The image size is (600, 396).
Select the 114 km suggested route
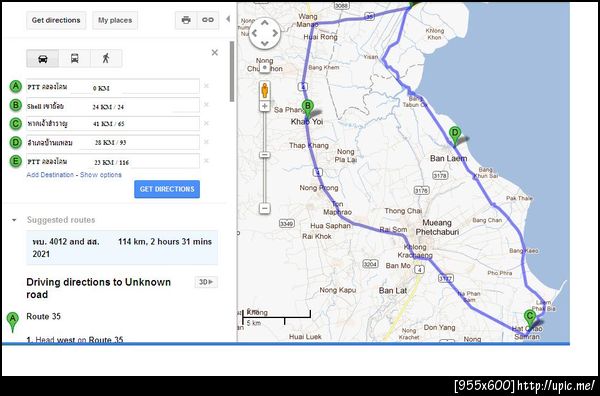click(122, 248)
